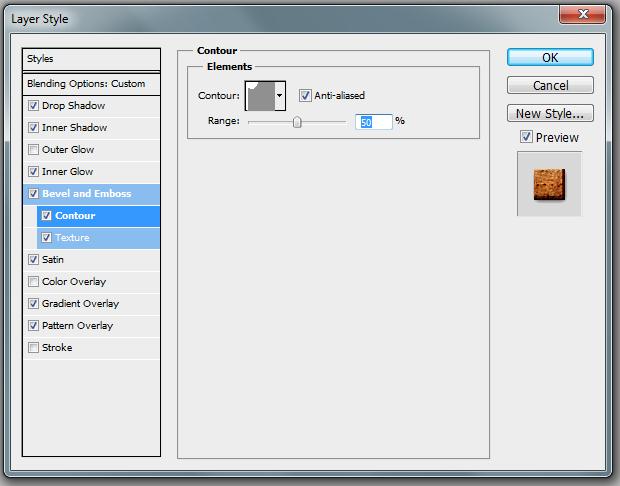Open the Texture sub-item settings
The height and width of the screenshot is (486, 620).
pos(73,238)
